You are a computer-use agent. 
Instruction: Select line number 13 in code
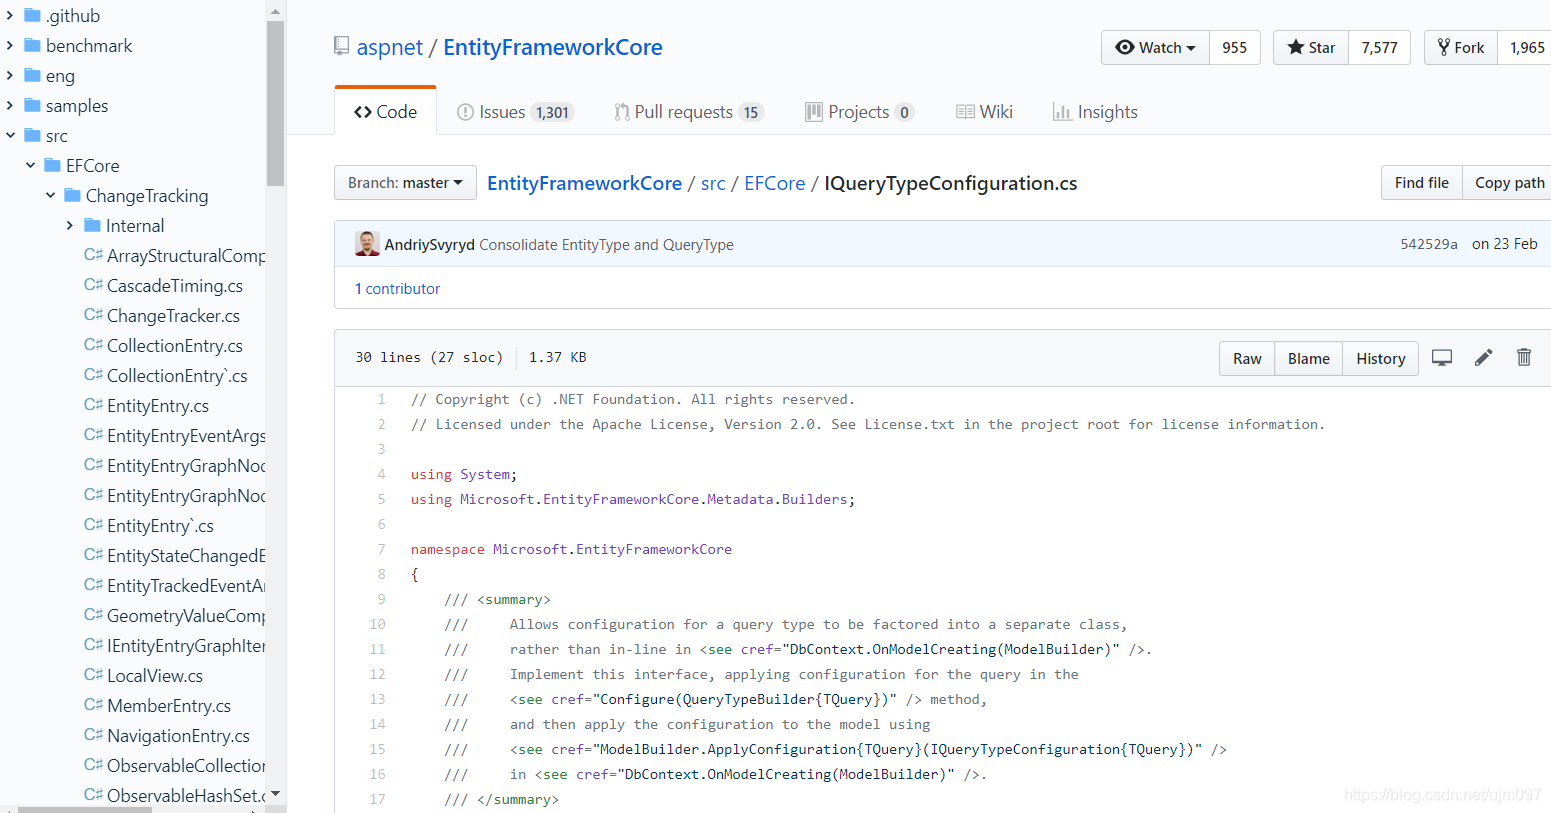point(377,699)
